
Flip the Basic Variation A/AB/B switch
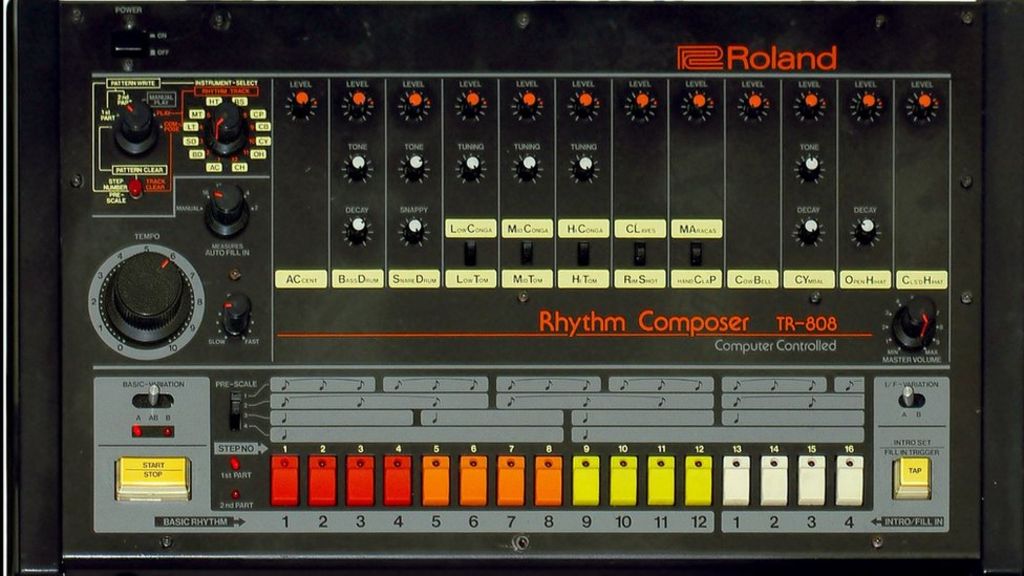tap(153, 398)
